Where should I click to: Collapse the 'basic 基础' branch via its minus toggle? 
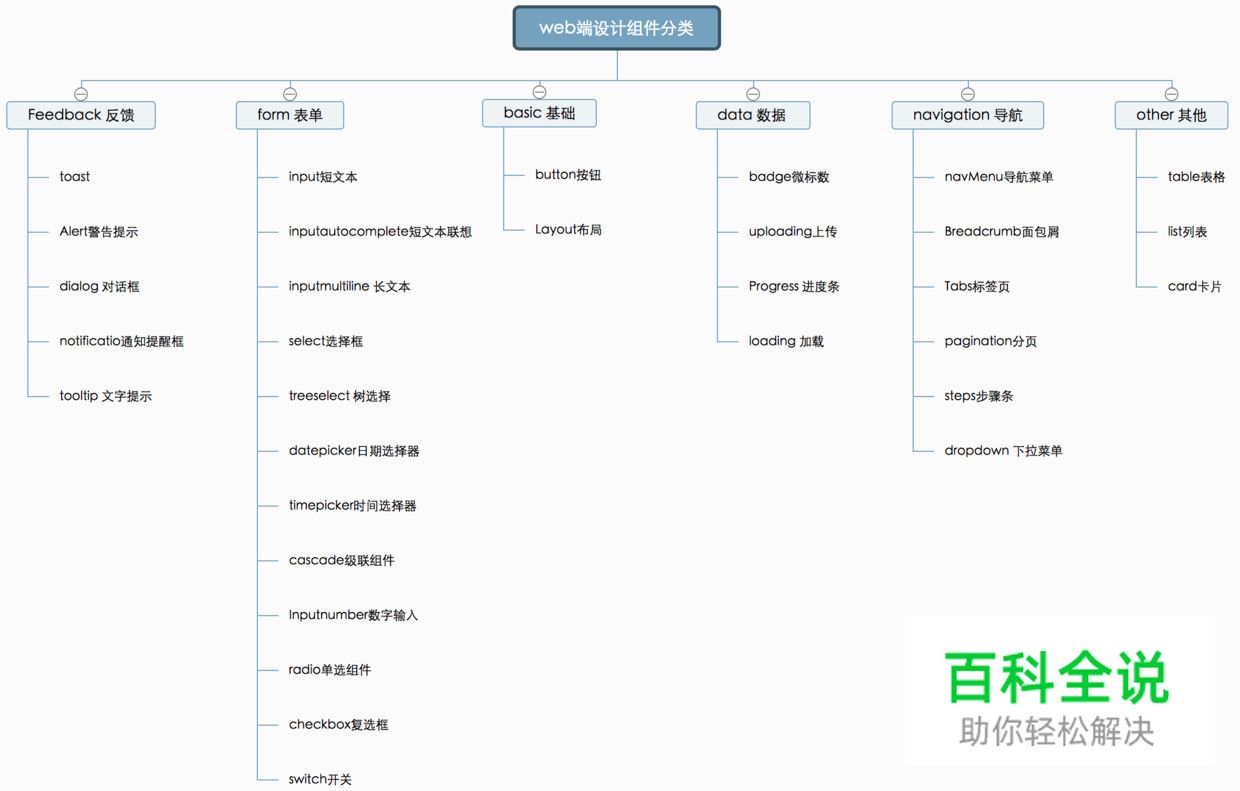coord(538,91)
